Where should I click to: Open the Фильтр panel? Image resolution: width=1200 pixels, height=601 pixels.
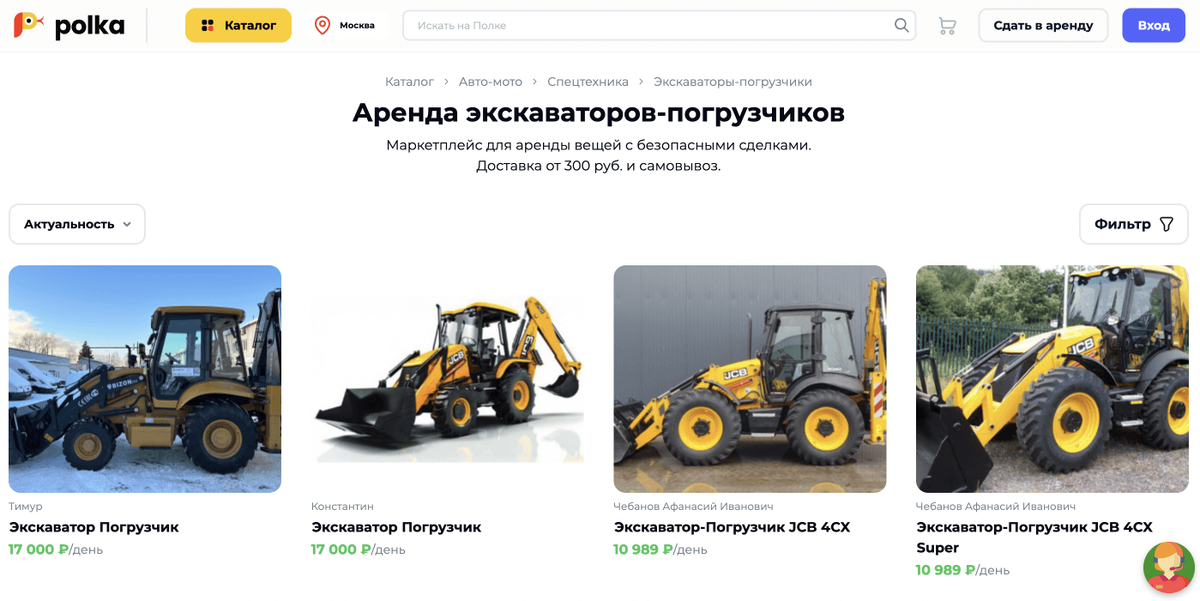(1134, 224)
